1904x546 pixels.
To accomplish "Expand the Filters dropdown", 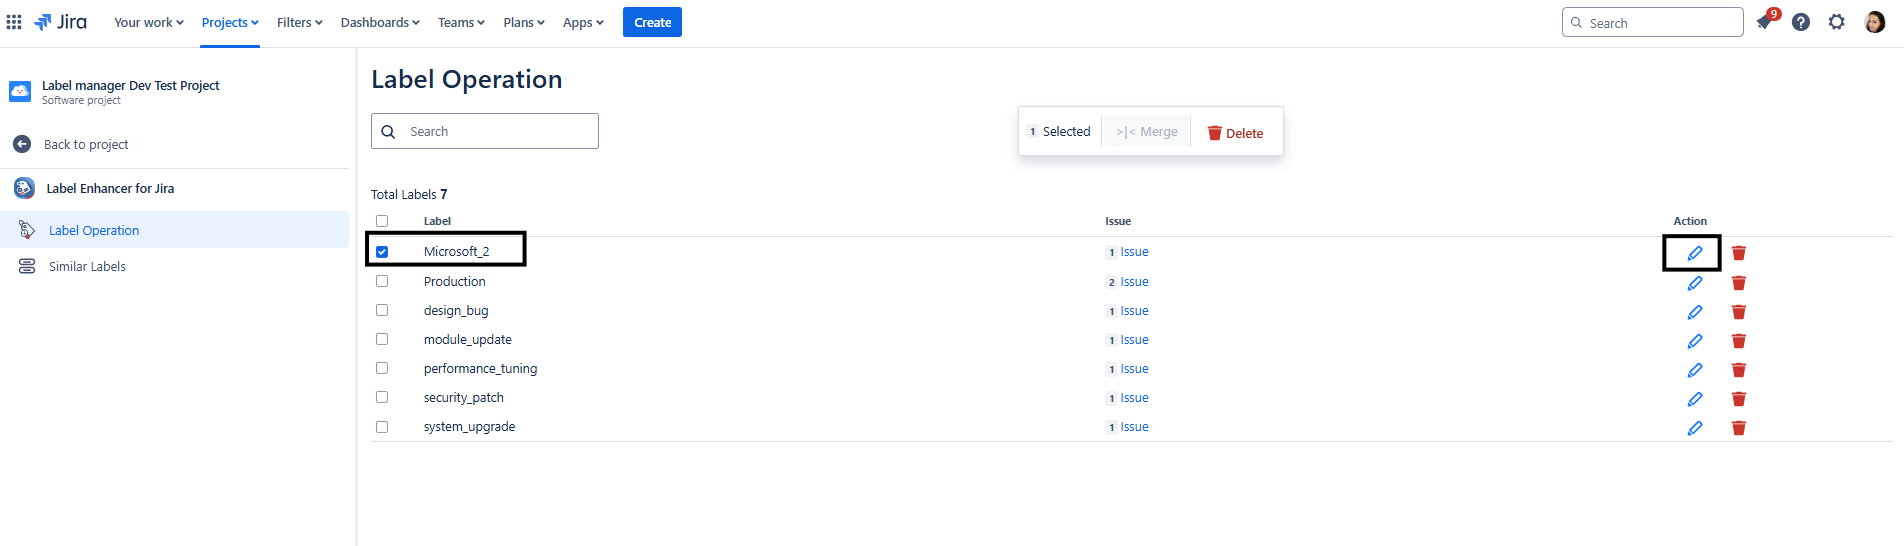I will 300,22.
